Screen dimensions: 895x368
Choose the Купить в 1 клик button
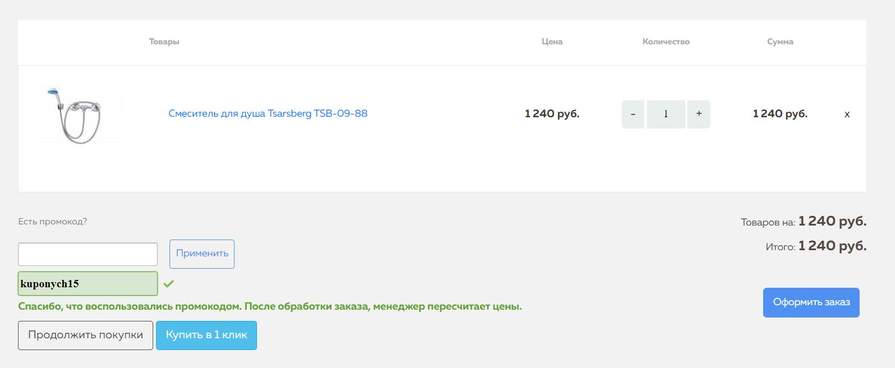pos(207,335)
